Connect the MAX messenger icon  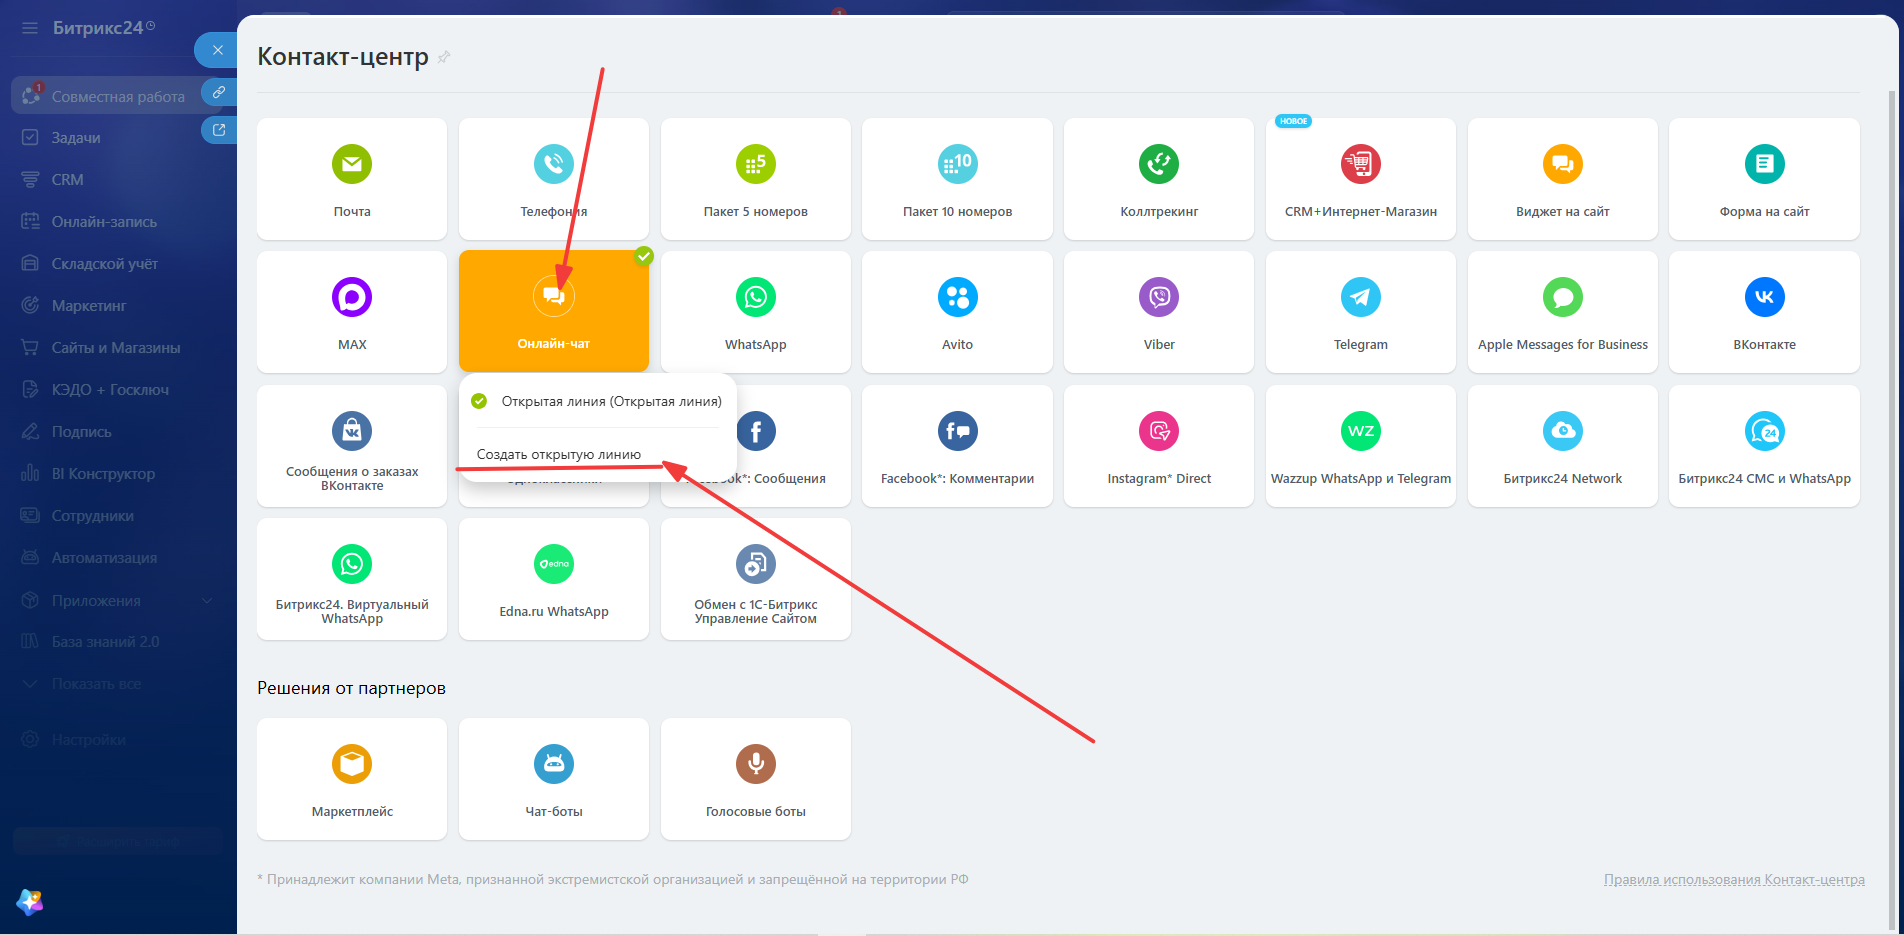(x=352, y=297)
